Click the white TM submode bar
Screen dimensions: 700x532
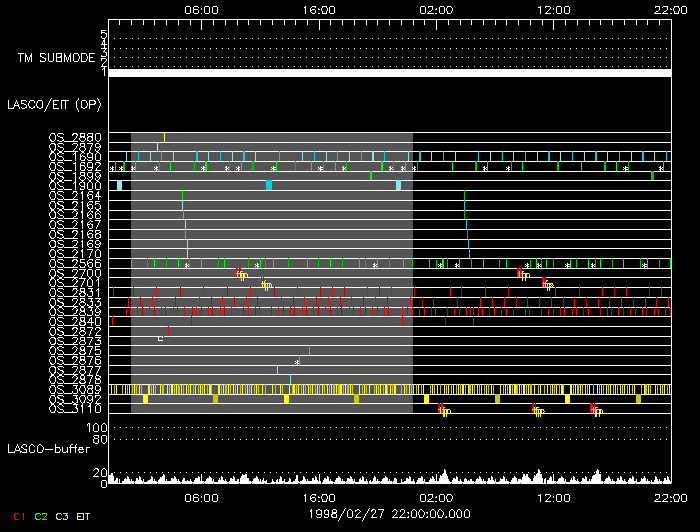[x=388, y=73]
